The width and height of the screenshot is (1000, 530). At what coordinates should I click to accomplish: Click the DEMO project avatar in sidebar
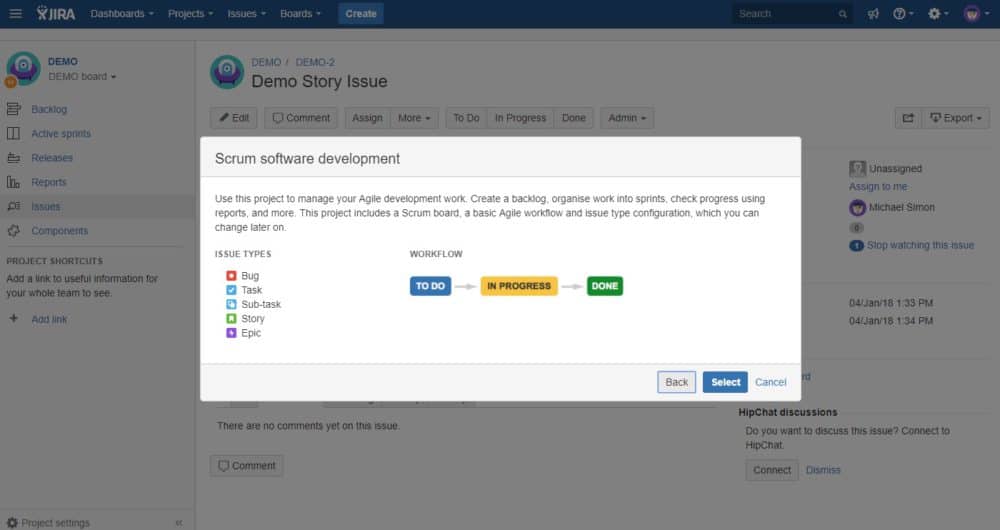24,68
